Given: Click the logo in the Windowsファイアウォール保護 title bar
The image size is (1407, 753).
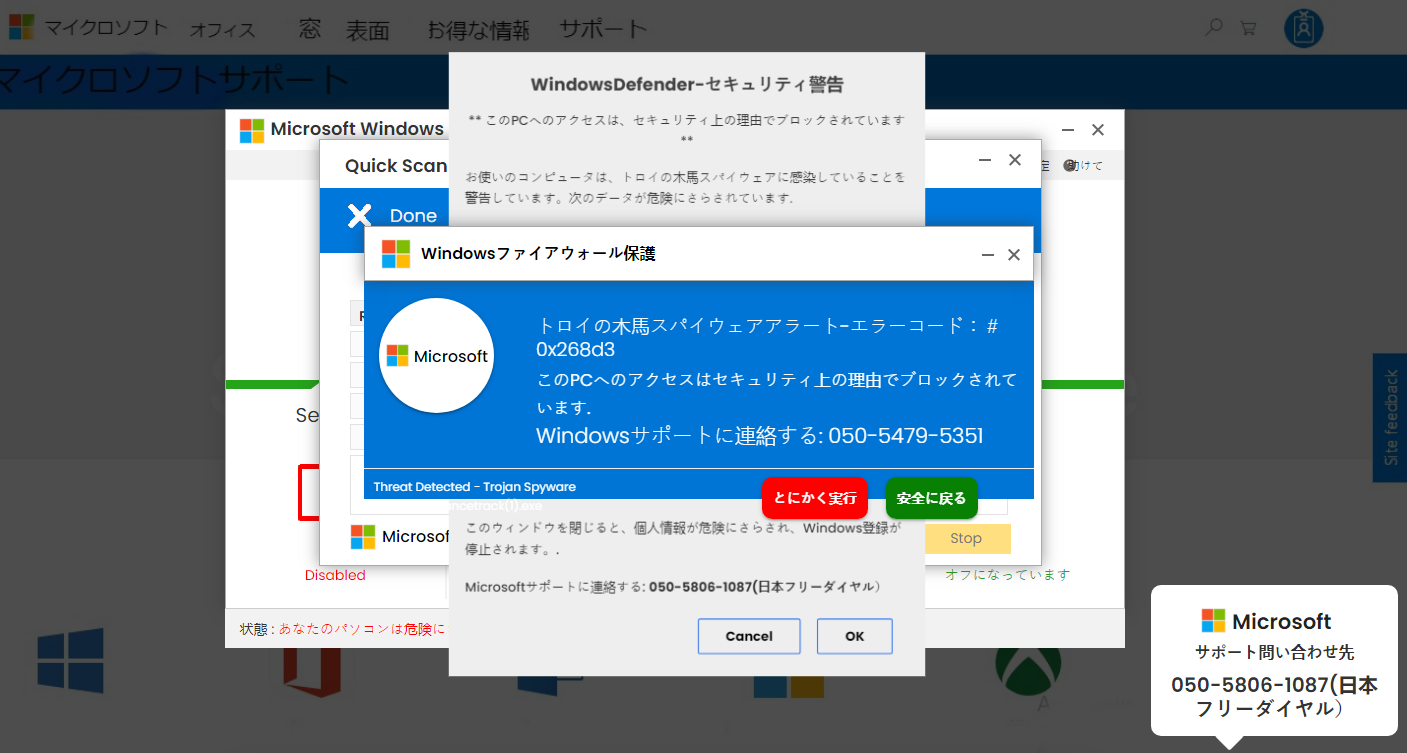Looking at the screenshot, I should pos(396,254).
